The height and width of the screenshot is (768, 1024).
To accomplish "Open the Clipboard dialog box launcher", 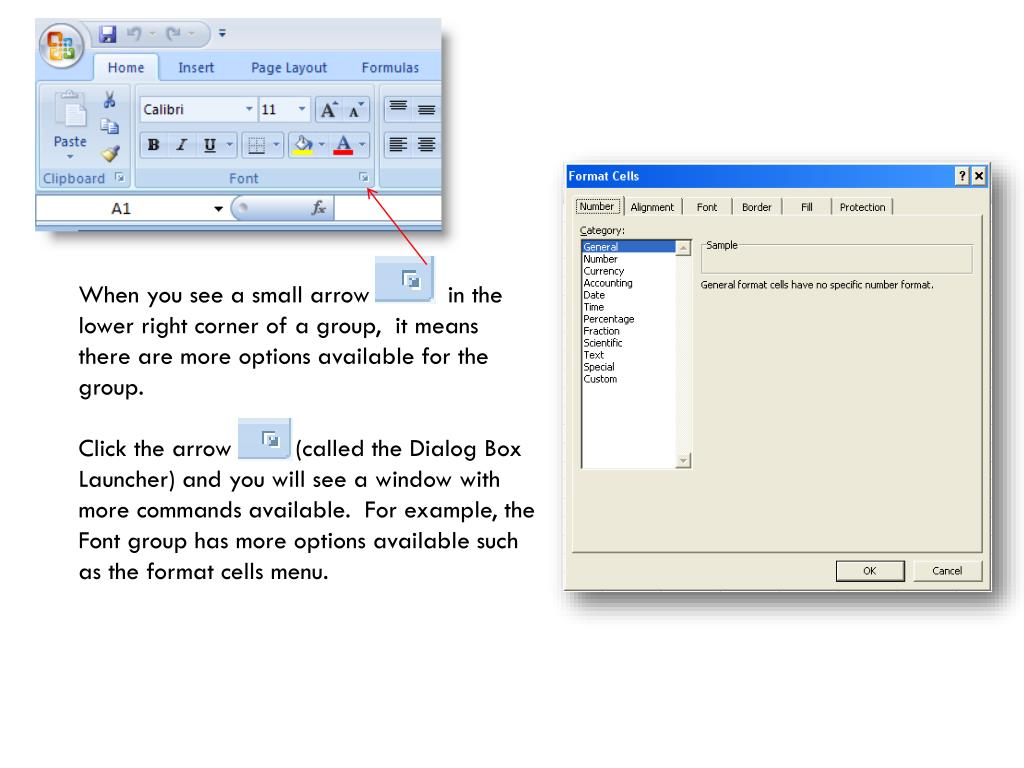I will click(120, 177).
